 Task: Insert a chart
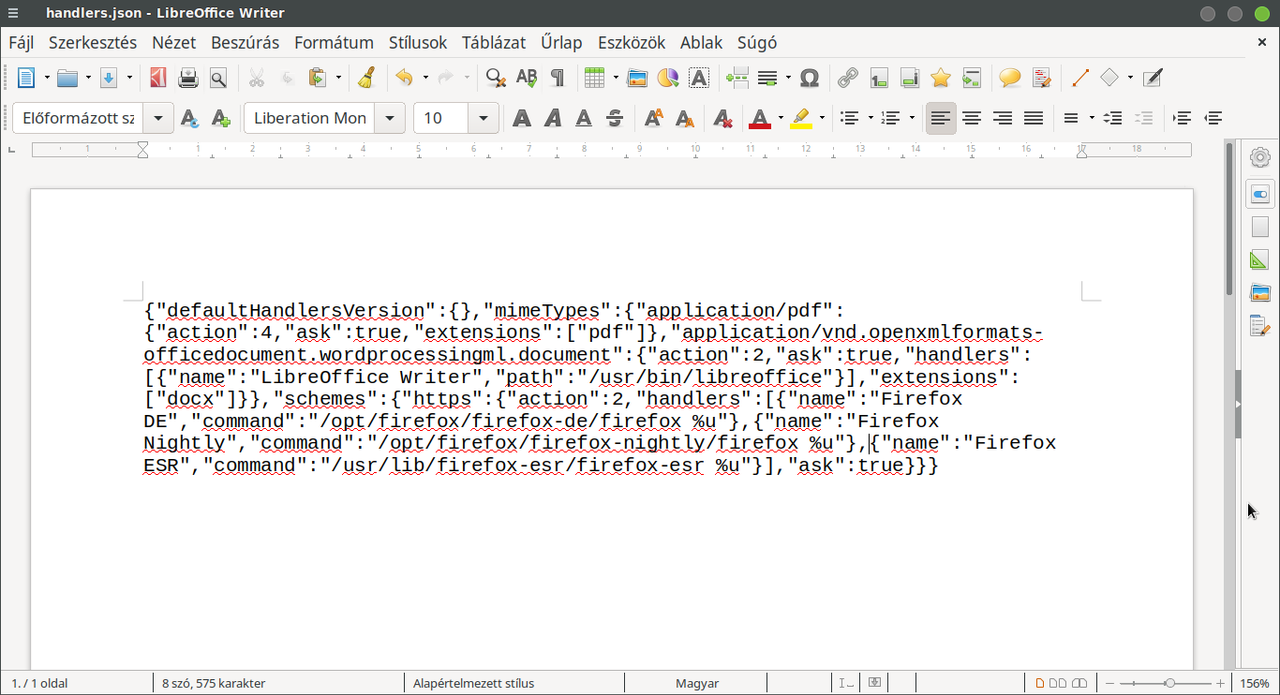[668, 77]
